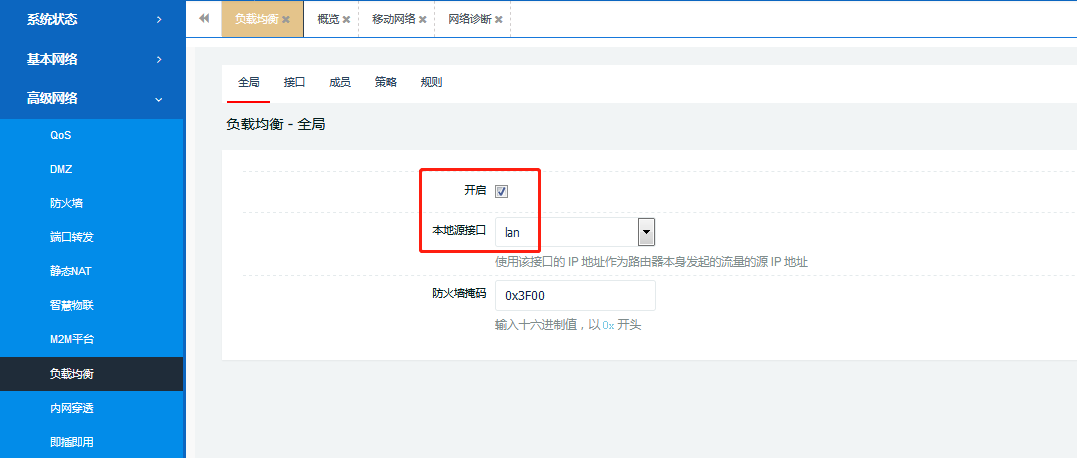1077x458 pixels.
Task: Switch to the 成员 sub-tab
Action: click(340, 82)
